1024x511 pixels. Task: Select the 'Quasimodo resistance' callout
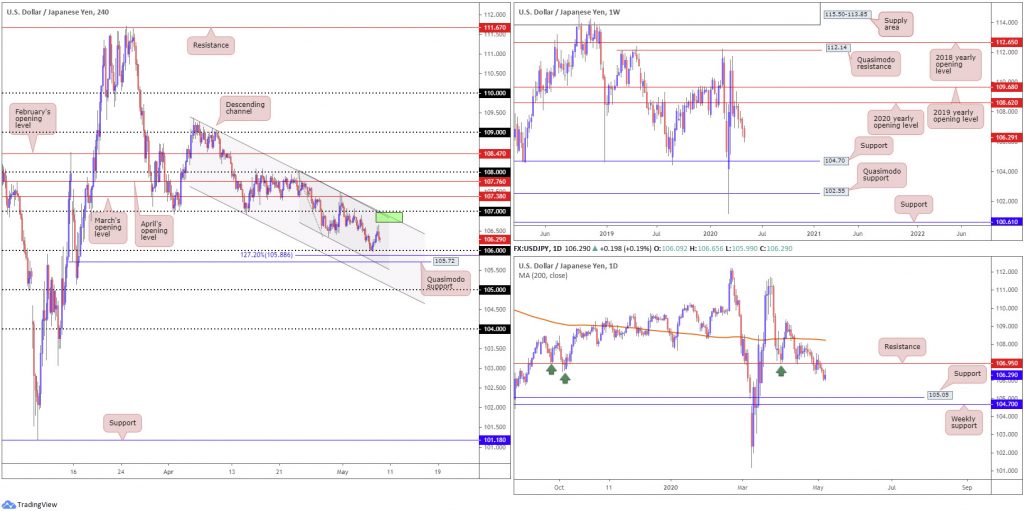(x=876, y=64)
